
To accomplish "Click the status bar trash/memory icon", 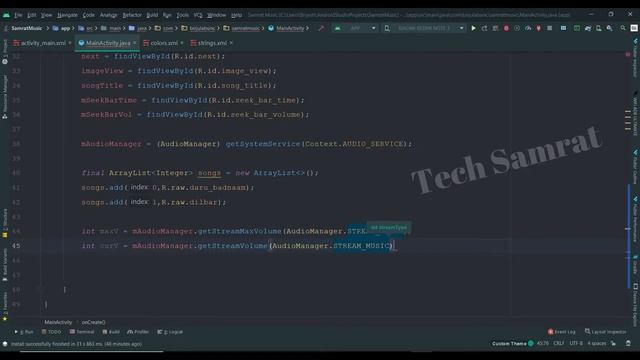I will (x=629, y=344).
